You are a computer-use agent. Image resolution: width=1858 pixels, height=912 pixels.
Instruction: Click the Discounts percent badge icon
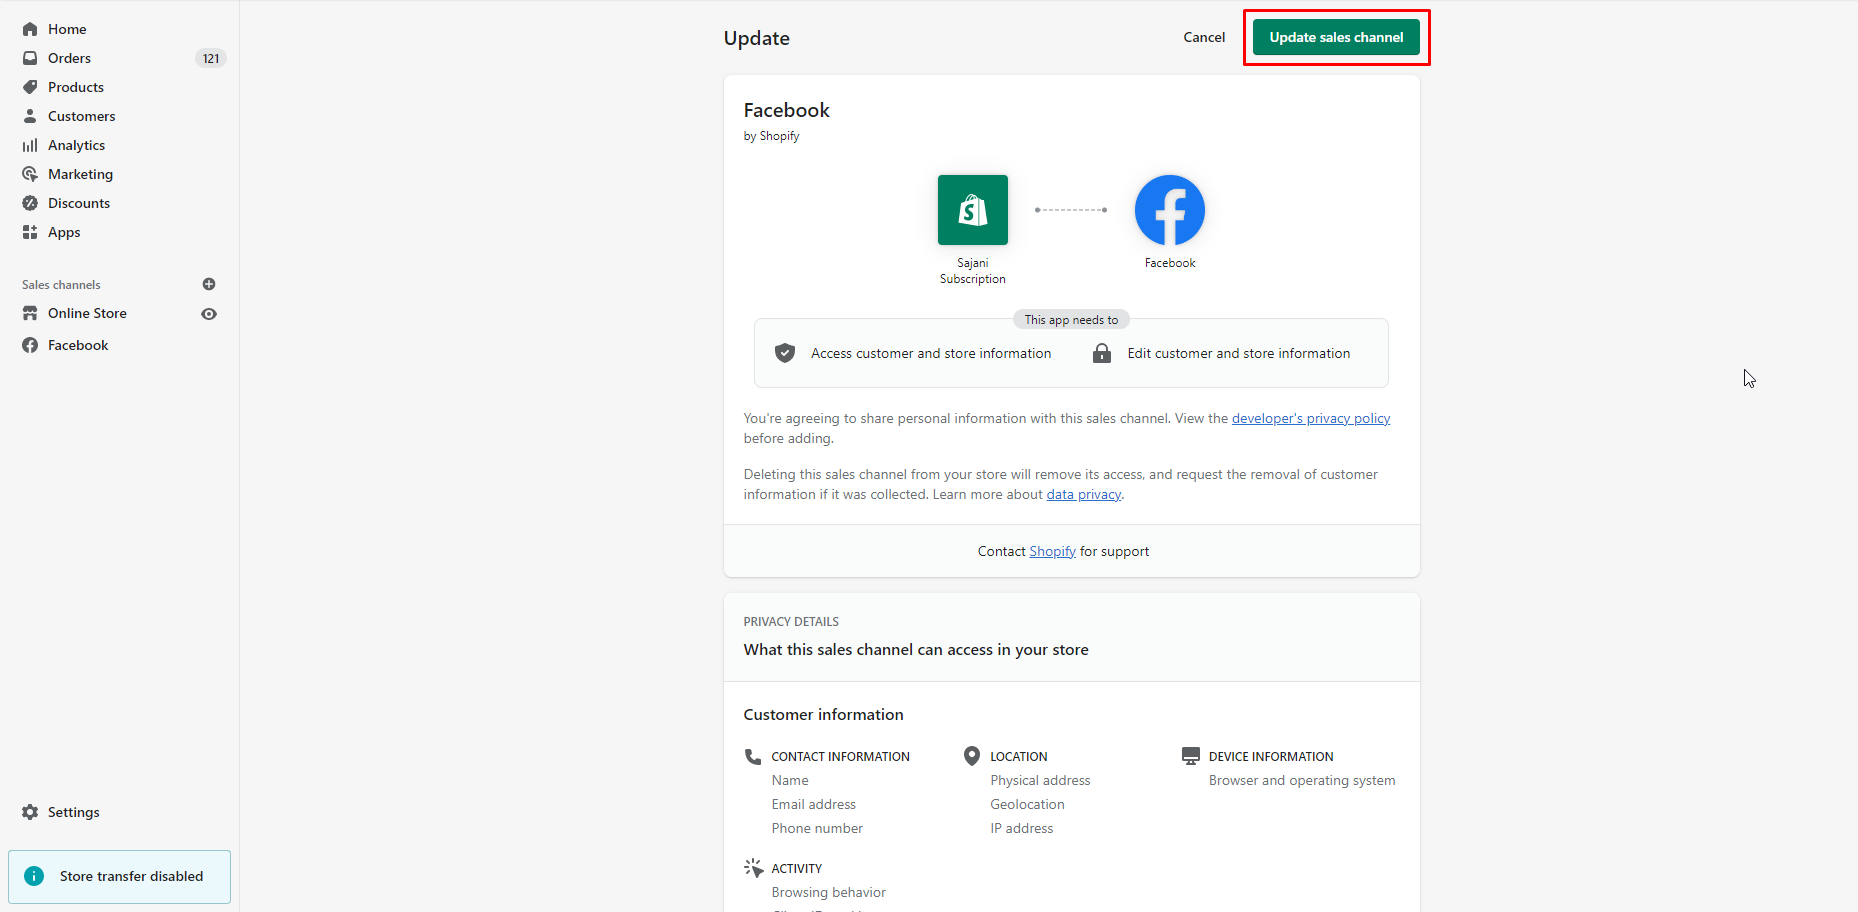pos(30,203)
